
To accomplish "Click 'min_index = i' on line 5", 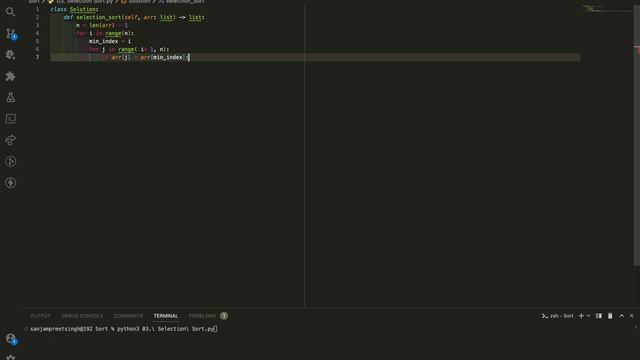I will coord(110,41).
